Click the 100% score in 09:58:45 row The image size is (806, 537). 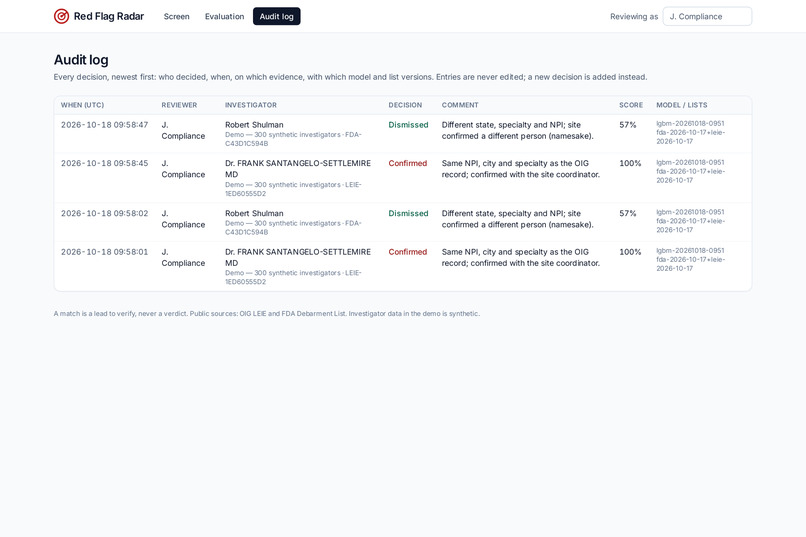click(x=630, y=163)
